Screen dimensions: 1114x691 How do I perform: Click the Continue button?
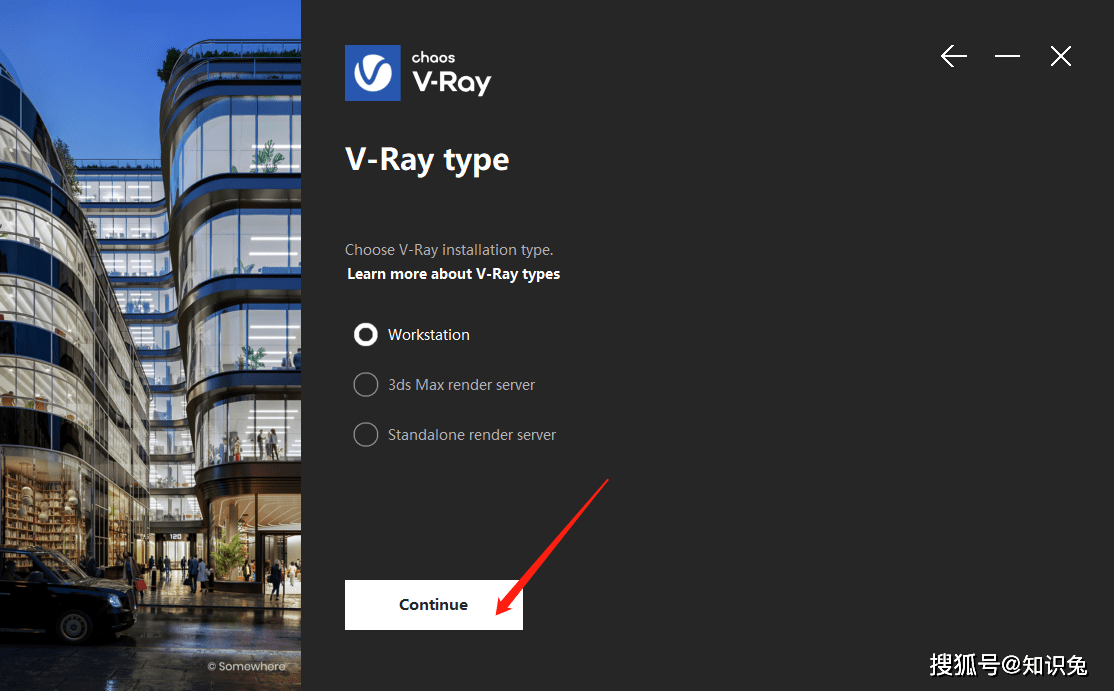tap(434, 604)
